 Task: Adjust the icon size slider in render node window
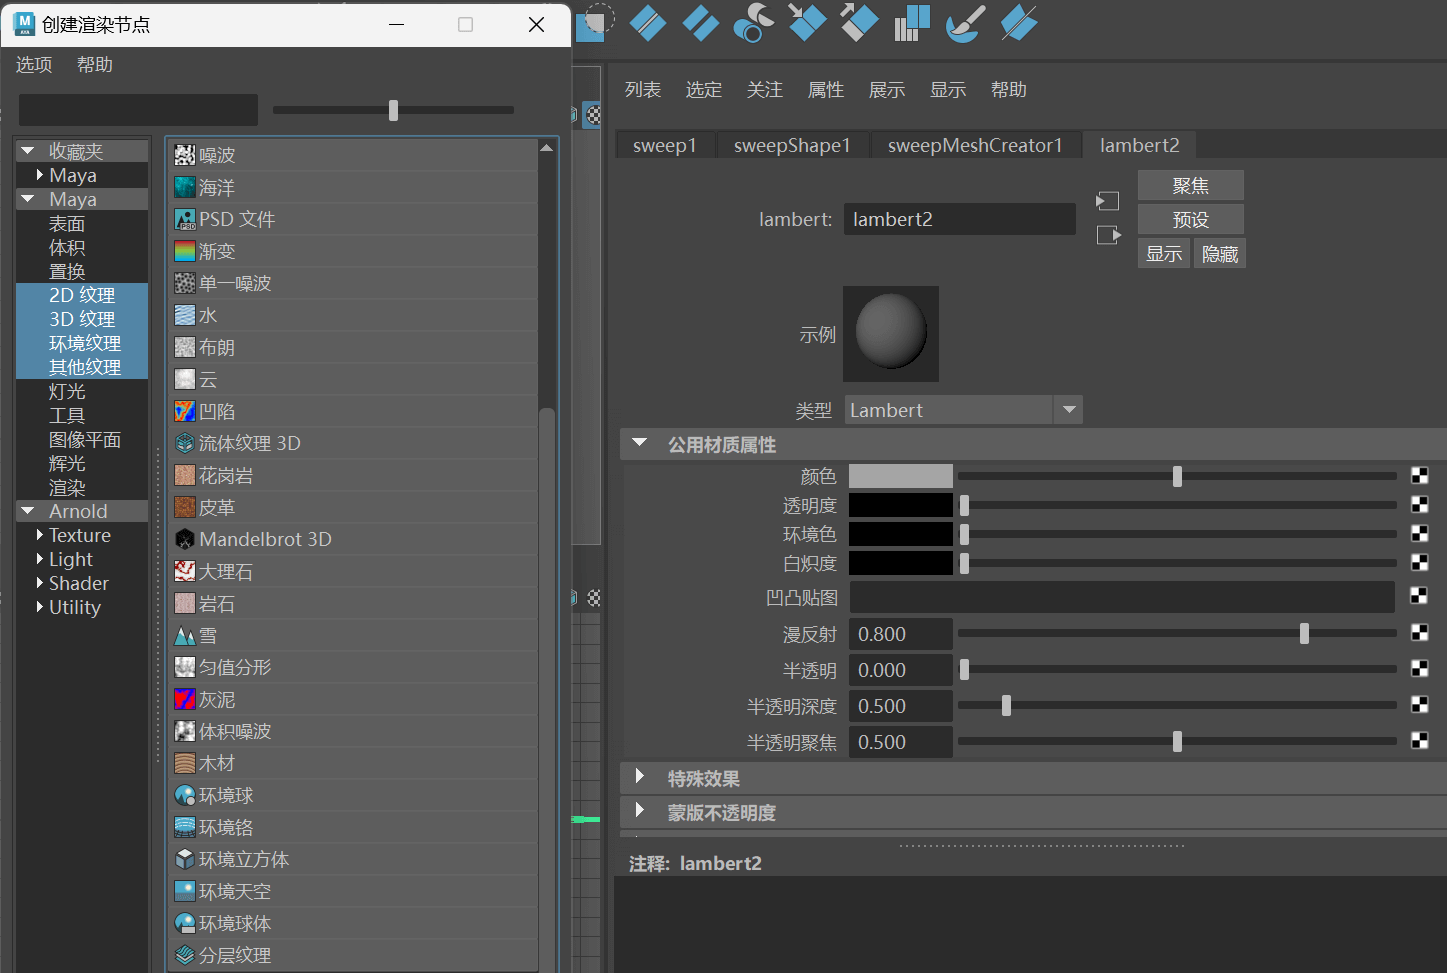pos(393,110)
